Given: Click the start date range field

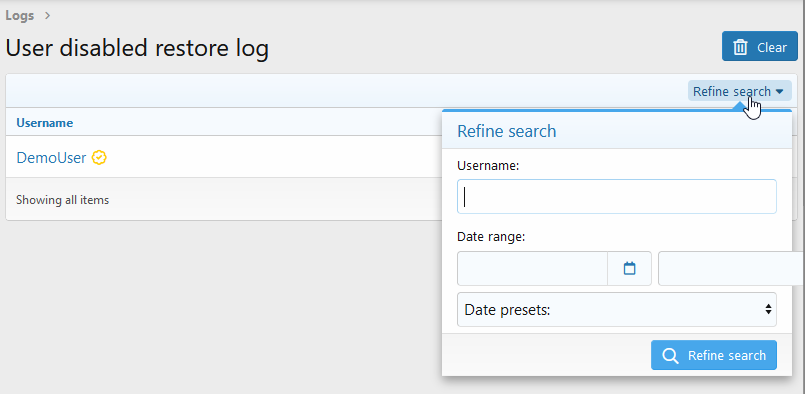Looking at the screenshot, I should pos(532,268).
